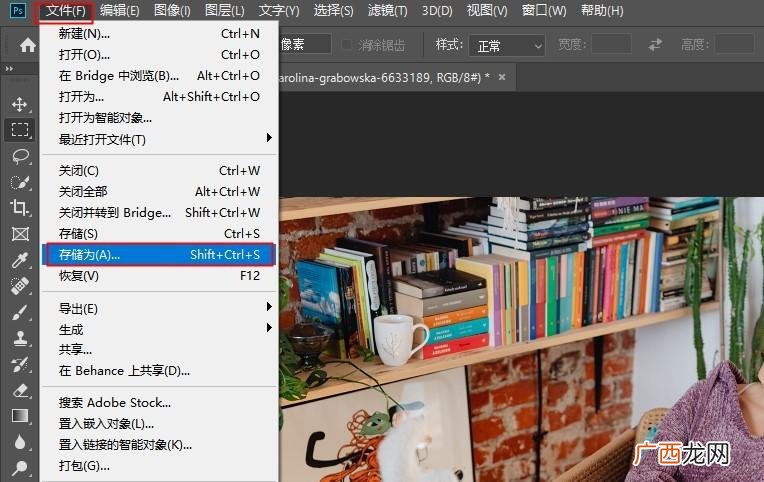The width and height of the screenshot is (764, 482).
Task: Select the Quick Selection tool
Action: [20, 182]
